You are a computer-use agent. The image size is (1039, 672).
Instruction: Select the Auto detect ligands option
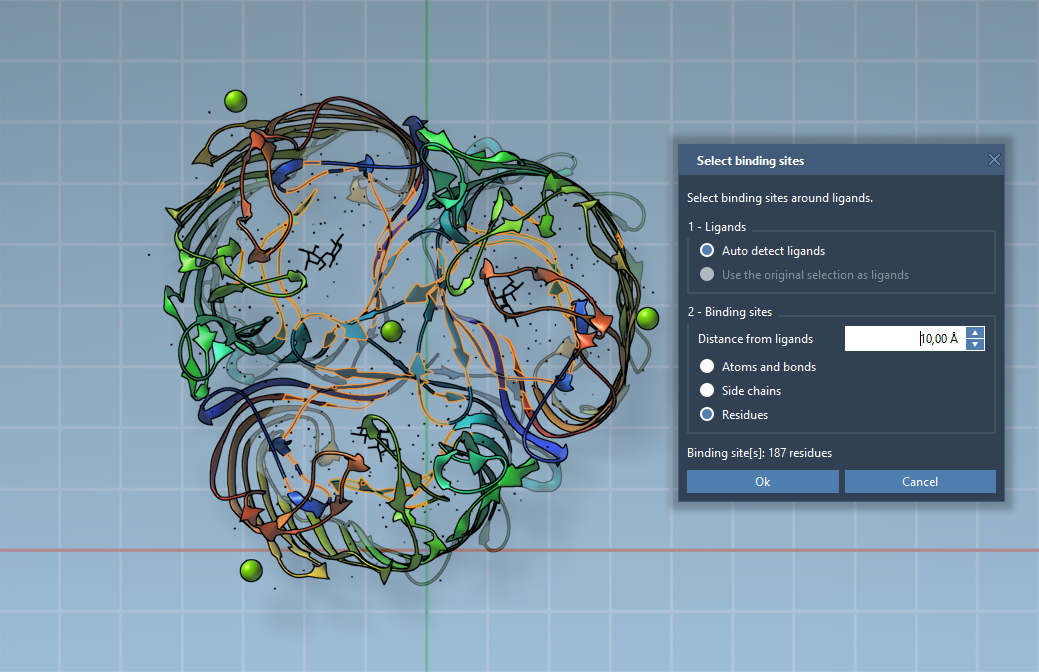(x=708, y=251)
